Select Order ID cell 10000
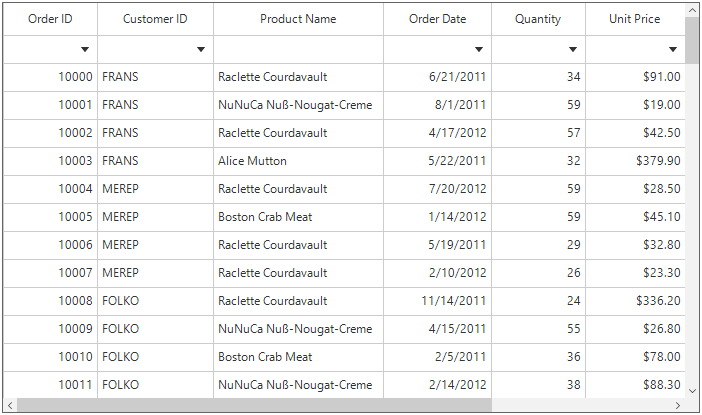 click(50, 77)
